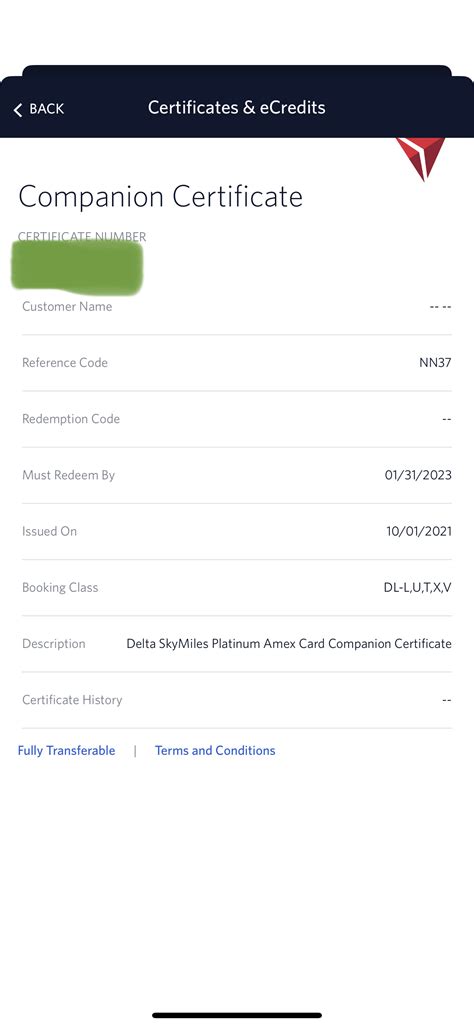Viewport: 474px width, 1027px height.
Task: Tap the Booking Class DL-L,U,T,X,V value
Action: pos(418,588)
